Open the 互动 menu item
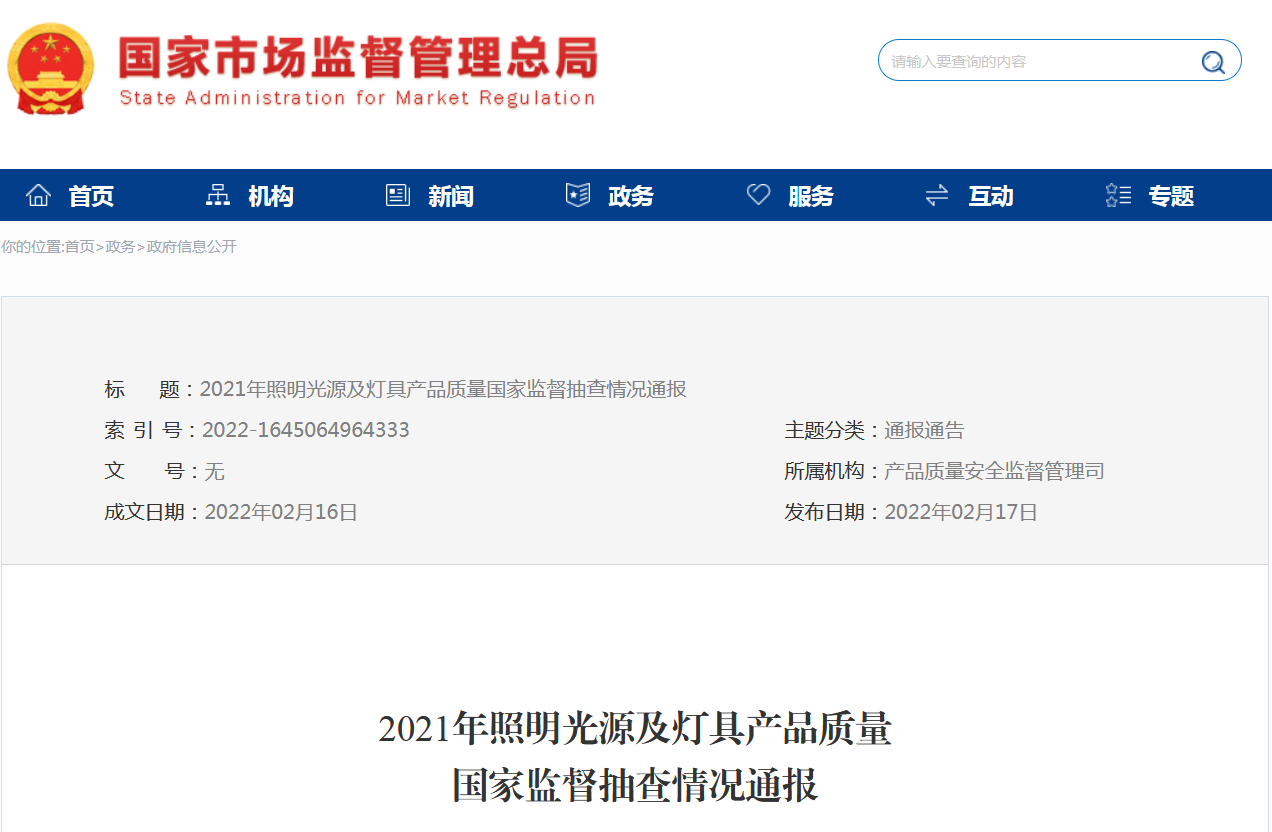This screenshot has width=1272, height=832. (x=991, y=196)
